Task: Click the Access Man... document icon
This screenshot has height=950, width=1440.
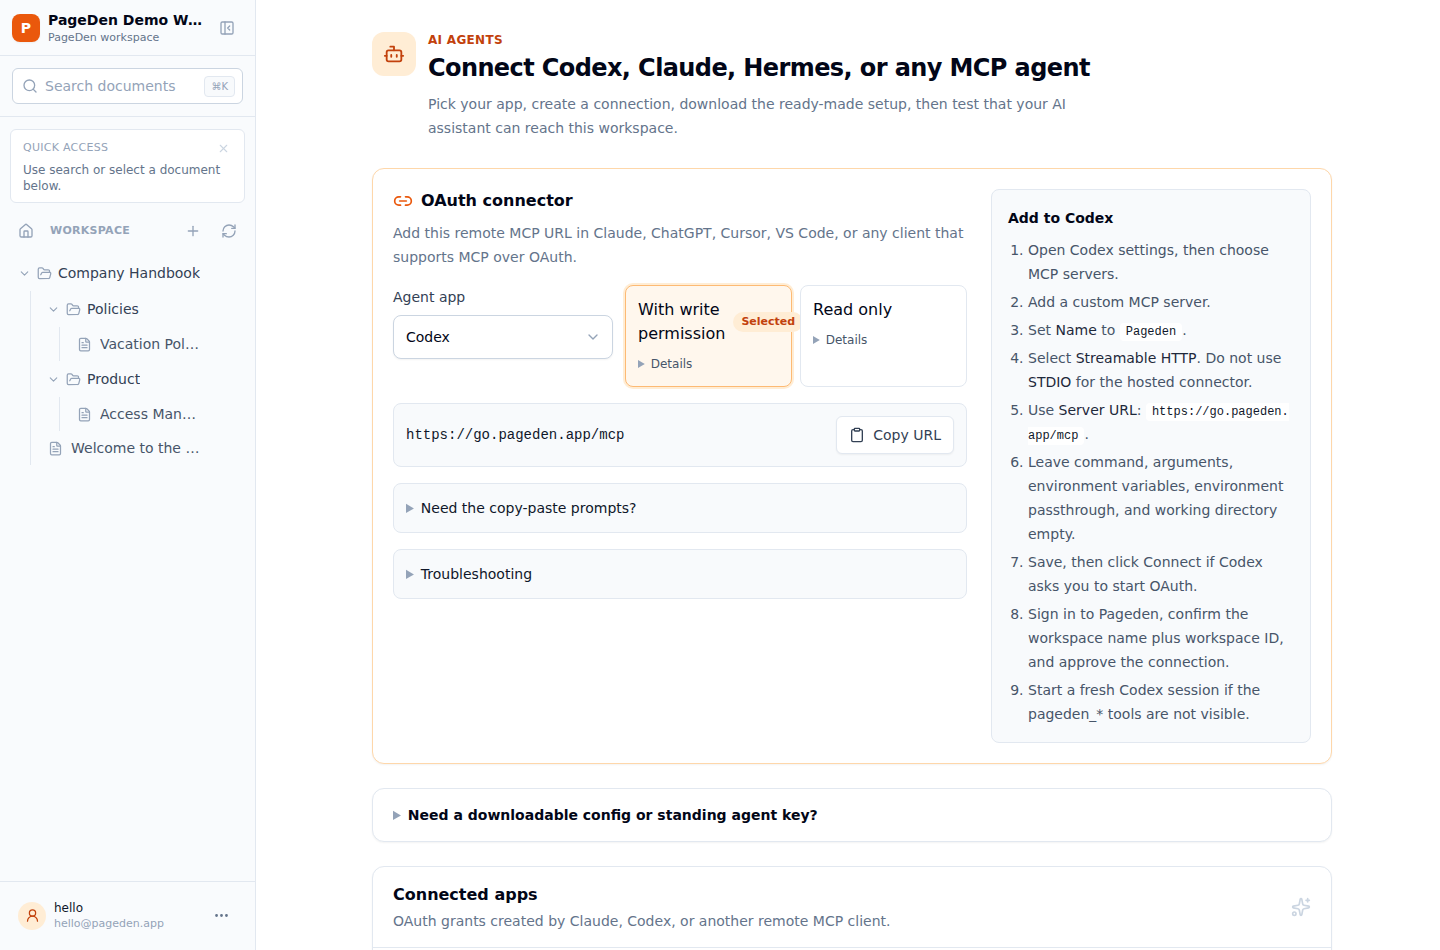Action: pos(85,414)
